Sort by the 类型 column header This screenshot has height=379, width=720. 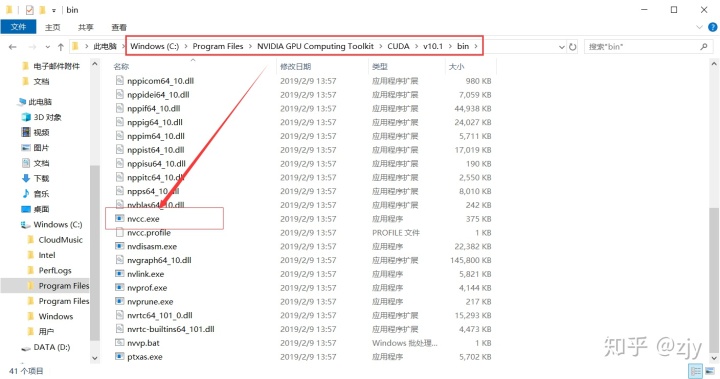click(380, 67)
